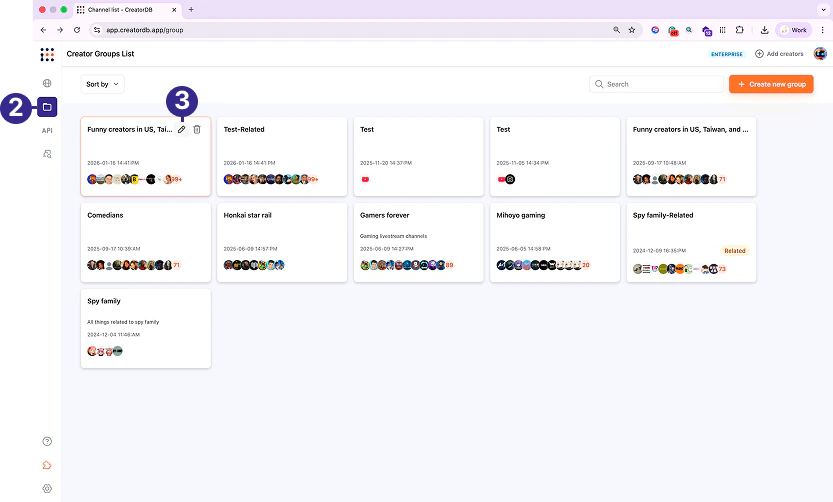This screenshot has width=833, height=502.
Task: Click 'All things related to spy family' description
Action: (x=123, y=322)
